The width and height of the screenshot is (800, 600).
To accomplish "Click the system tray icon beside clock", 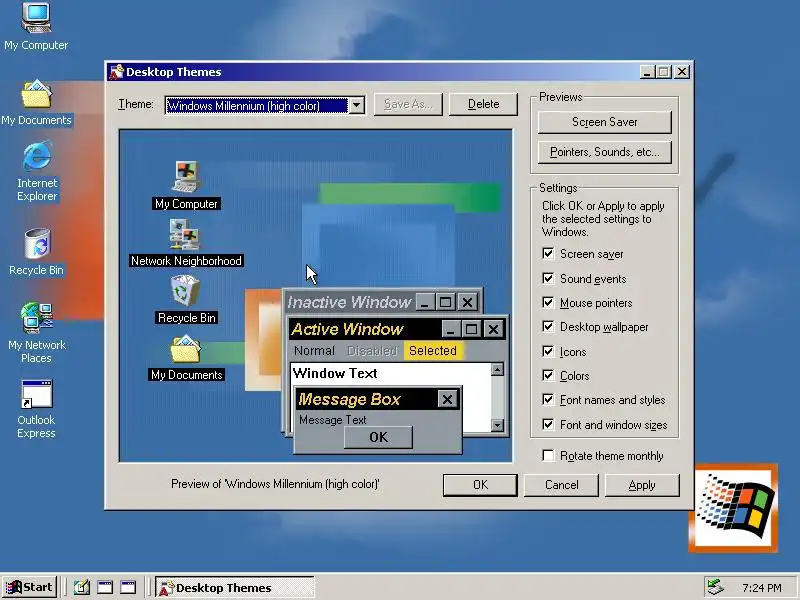I will [x=715, y=587].
